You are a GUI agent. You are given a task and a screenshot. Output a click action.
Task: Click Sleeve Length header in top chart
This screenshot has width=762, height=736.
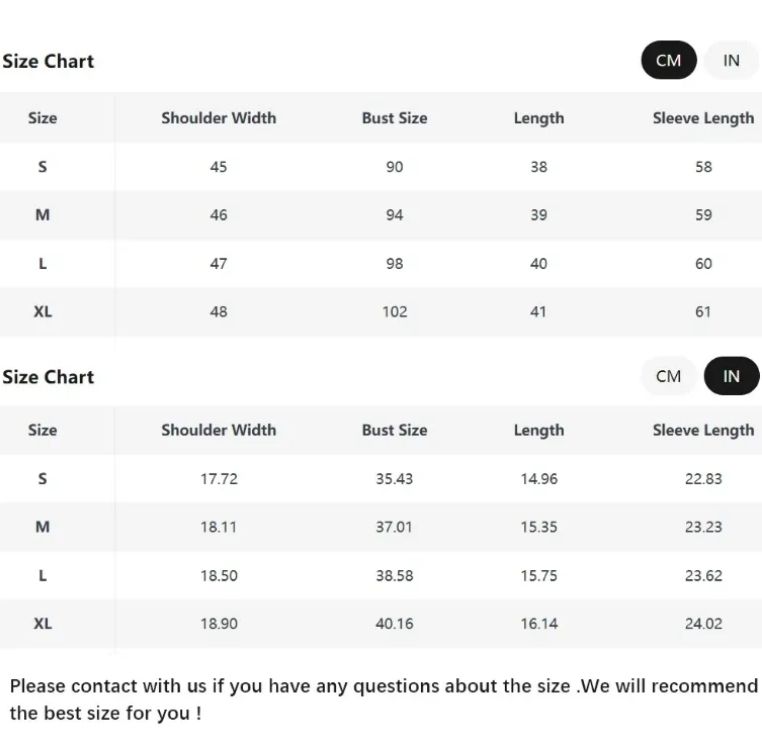(703, 118)
